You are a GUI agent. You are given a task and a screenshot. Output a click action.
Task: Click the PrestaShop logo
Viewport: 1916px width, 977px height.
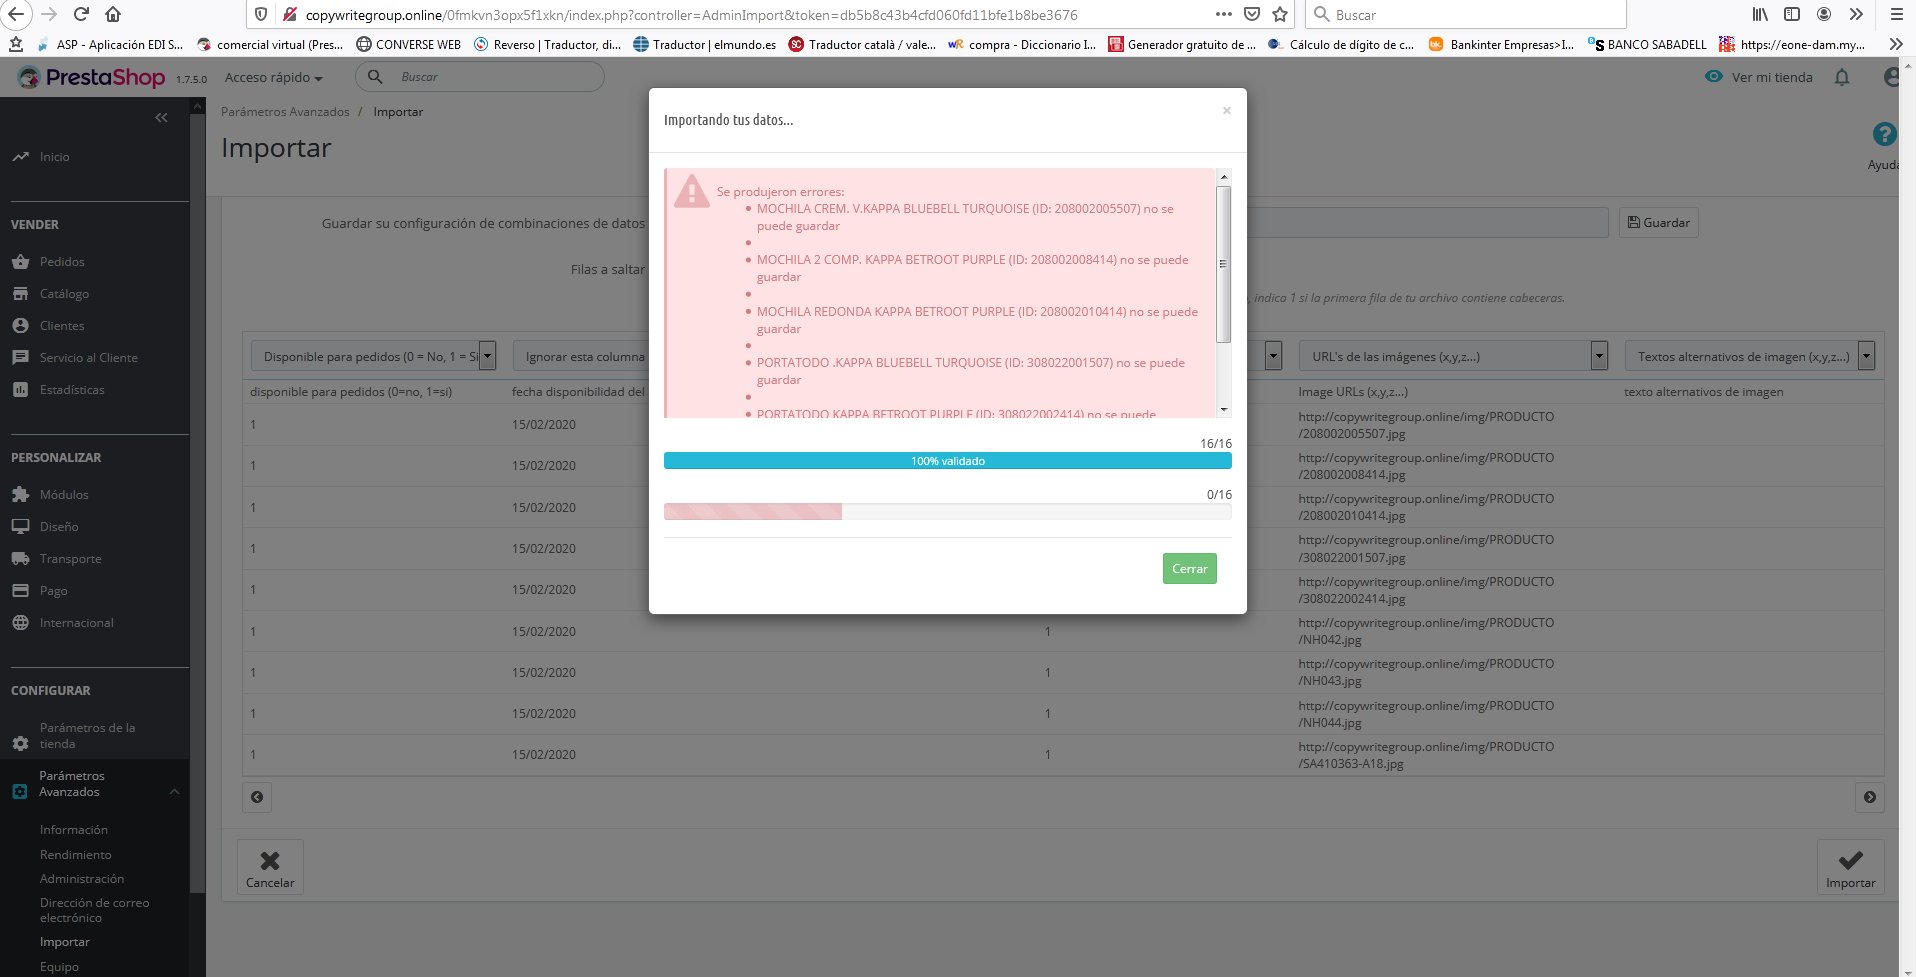(x=90, y=77)
